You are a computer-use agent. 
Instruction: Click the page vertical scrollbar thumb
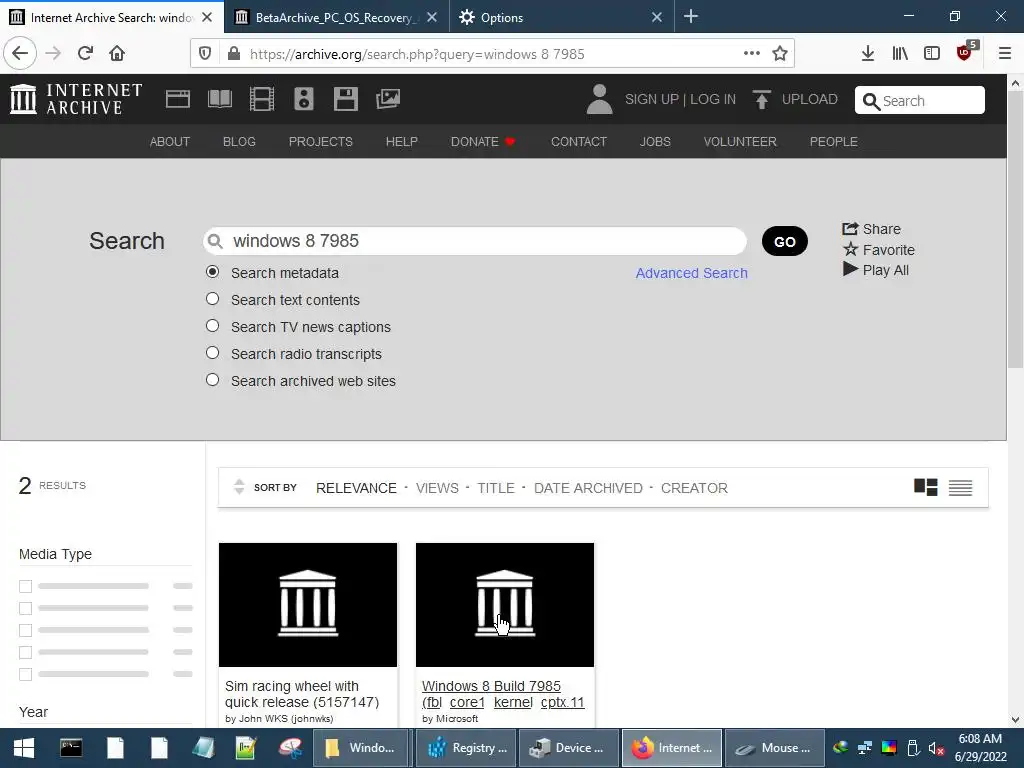pyautogui.click(x=1015, y=229)
